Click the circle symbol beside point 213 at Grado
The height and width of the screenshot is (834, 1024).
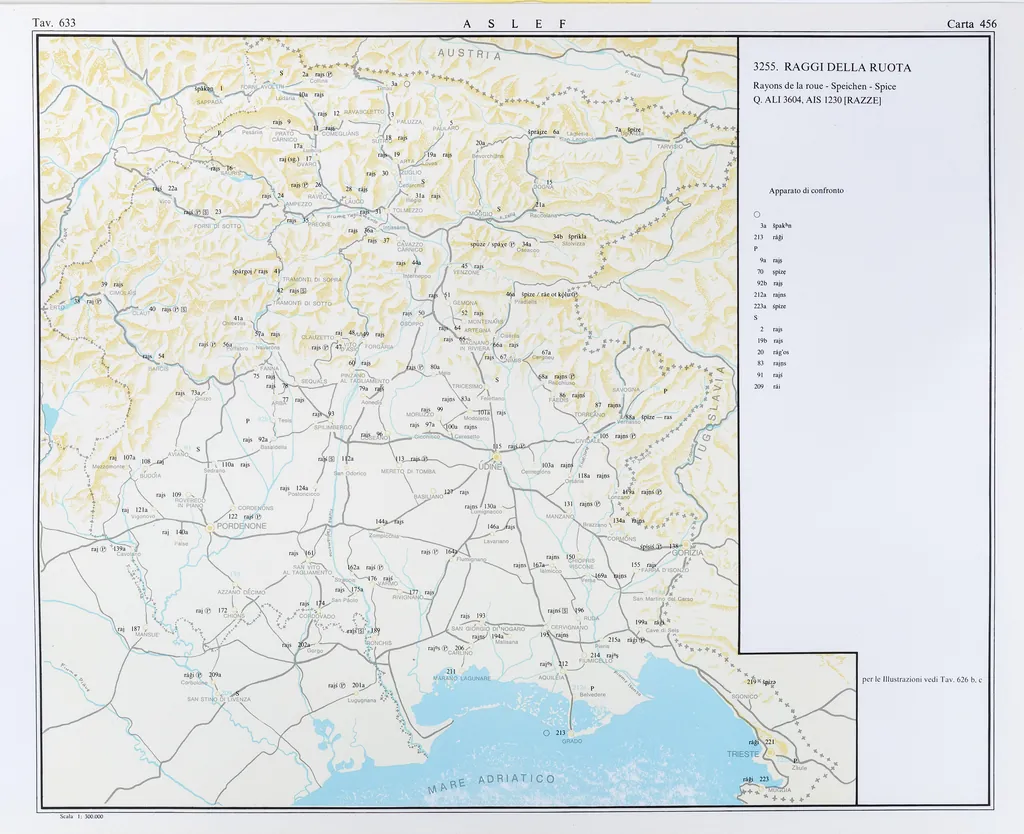[x=546, y=733]
